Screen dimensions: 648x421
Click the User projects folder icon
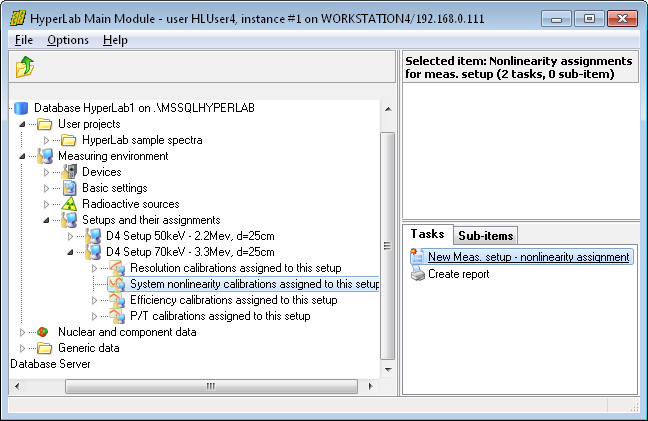point(45,124)
